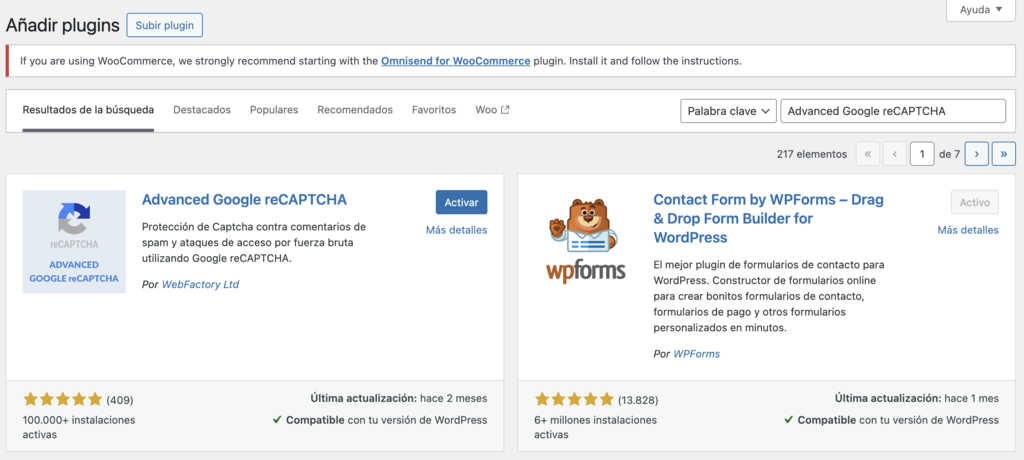This screenshot has height=460, width=1024.
Task: Click the current page number field
Action: (921, 154)
